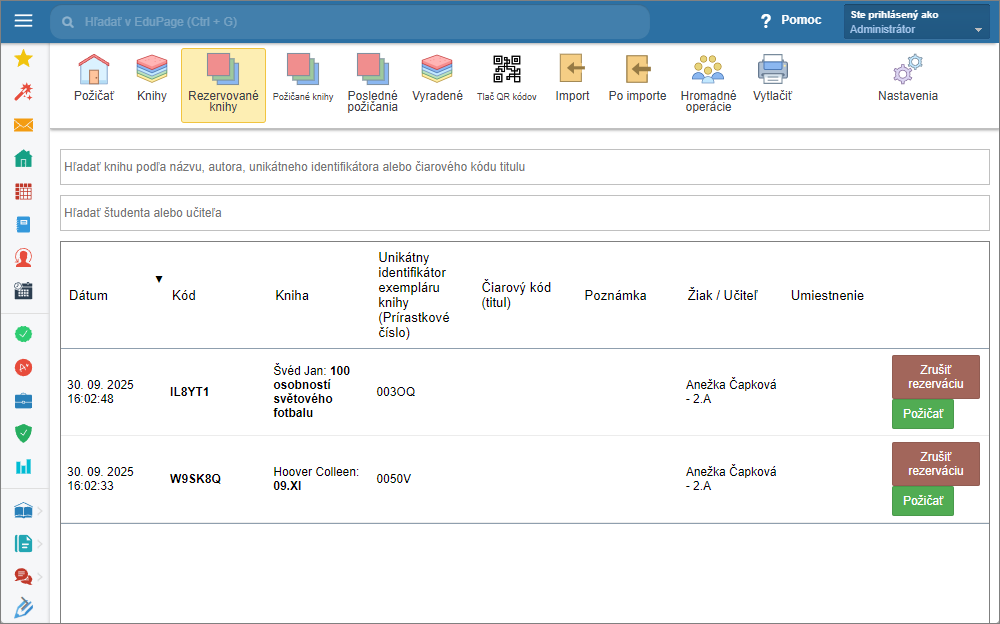The width and height of the screenshot is (1000, 624).
Task: Open the Požičať lending icon
Action: point(93,80)
